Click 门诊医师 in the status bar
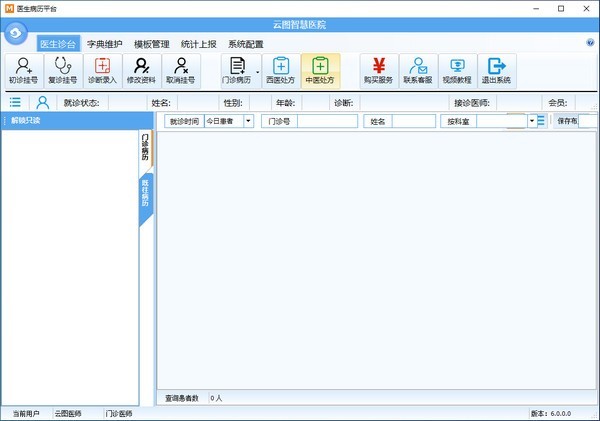The height and width of the screenshot is (421, 600). coord(119,414)
